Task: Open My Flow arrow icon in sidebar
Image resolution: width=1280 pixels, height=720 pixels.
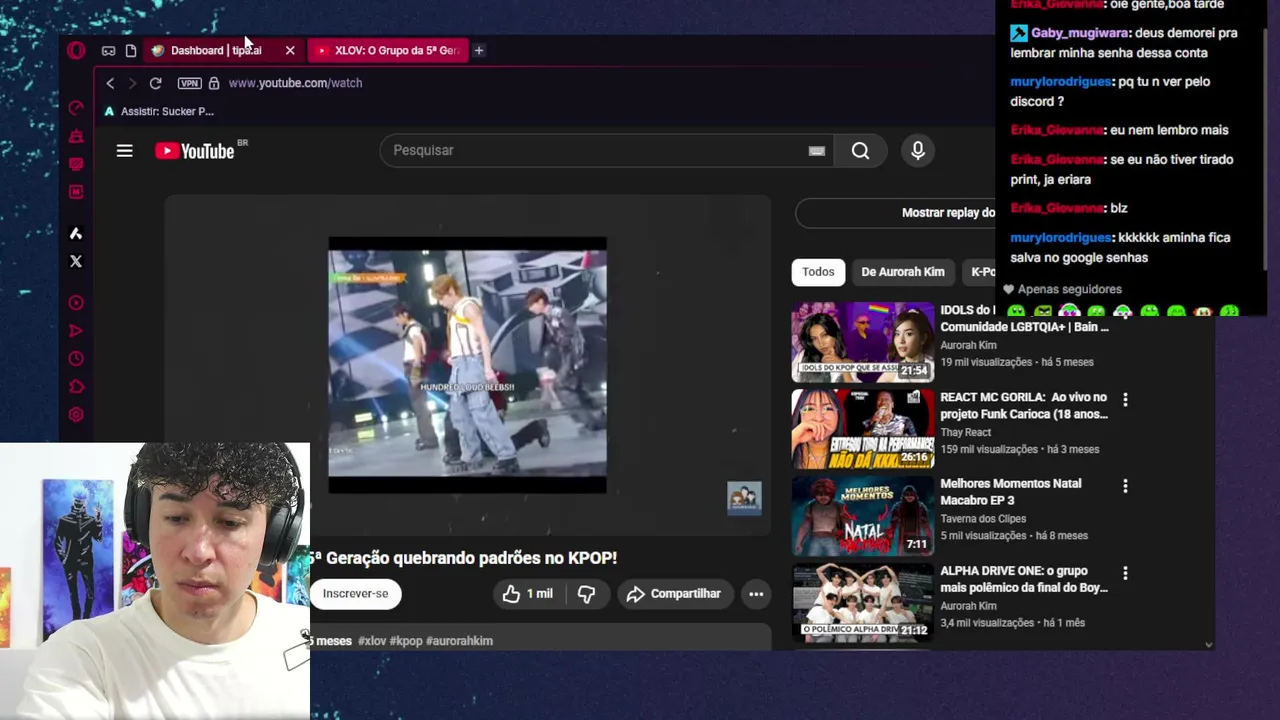Action: coord(76,331)
